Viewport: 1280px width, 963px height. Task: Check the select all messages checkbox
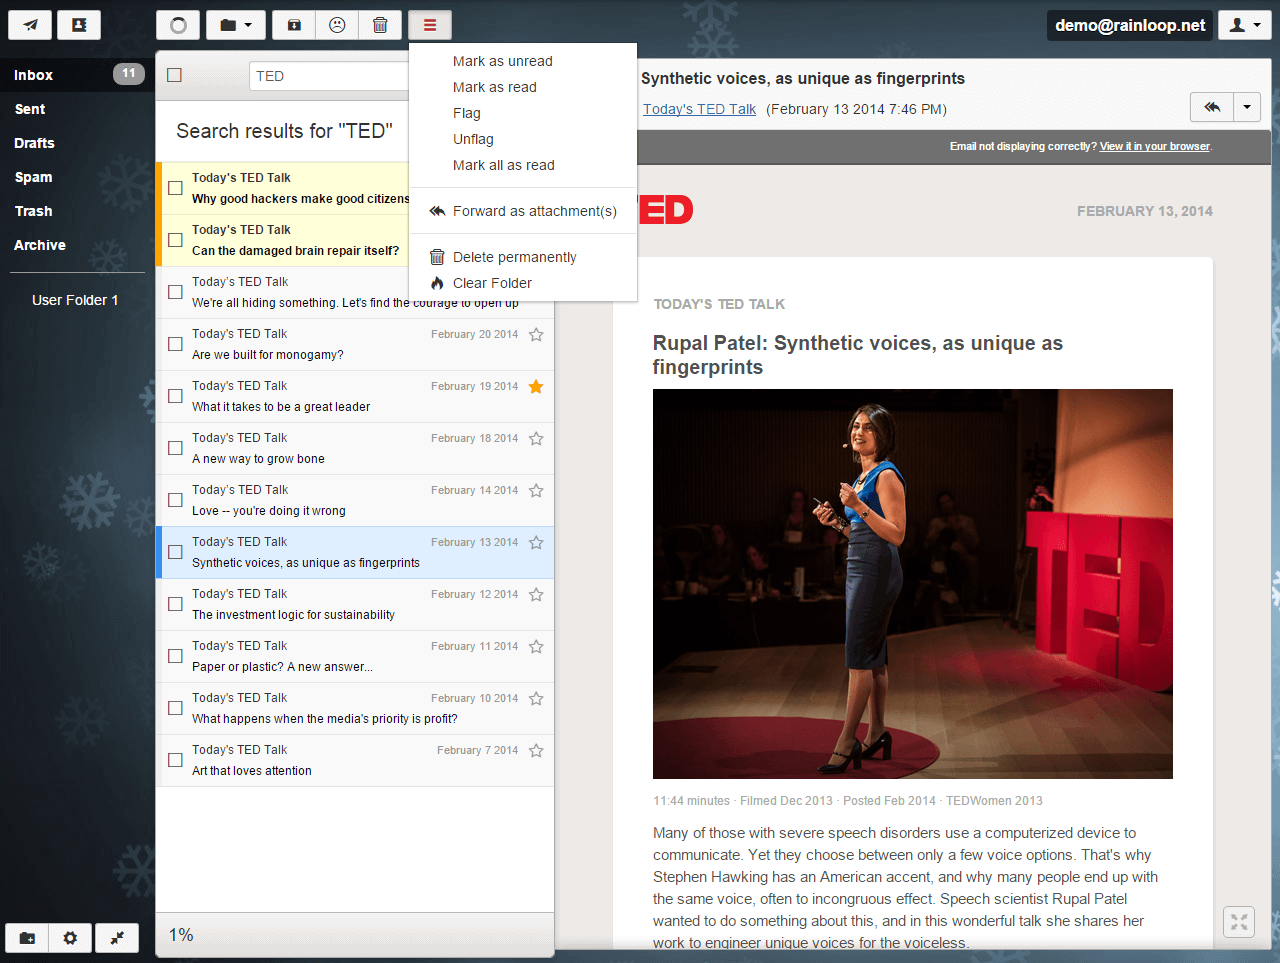[x=175, y=75]
